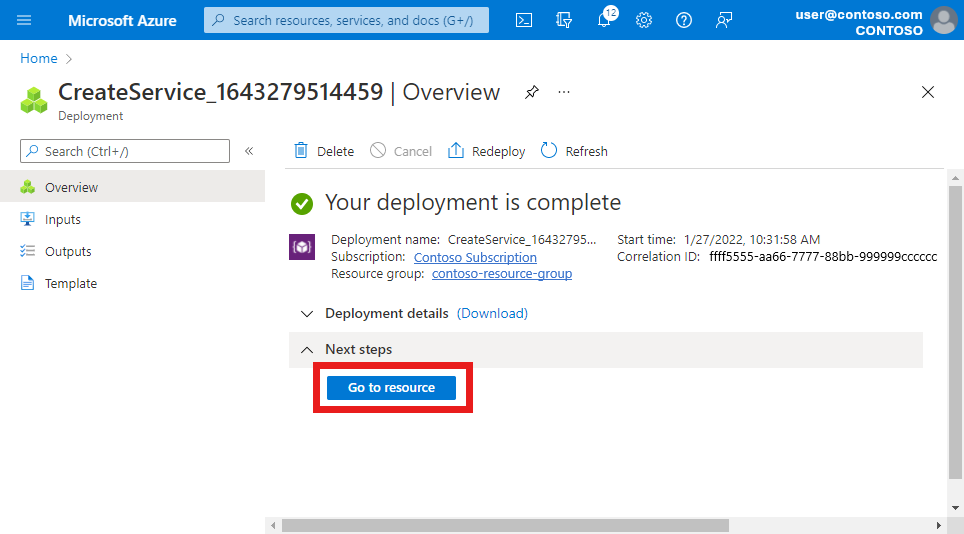Click the user account avatar
The image size is (964, 534).
pyautogui.click(x=944, y=20)
